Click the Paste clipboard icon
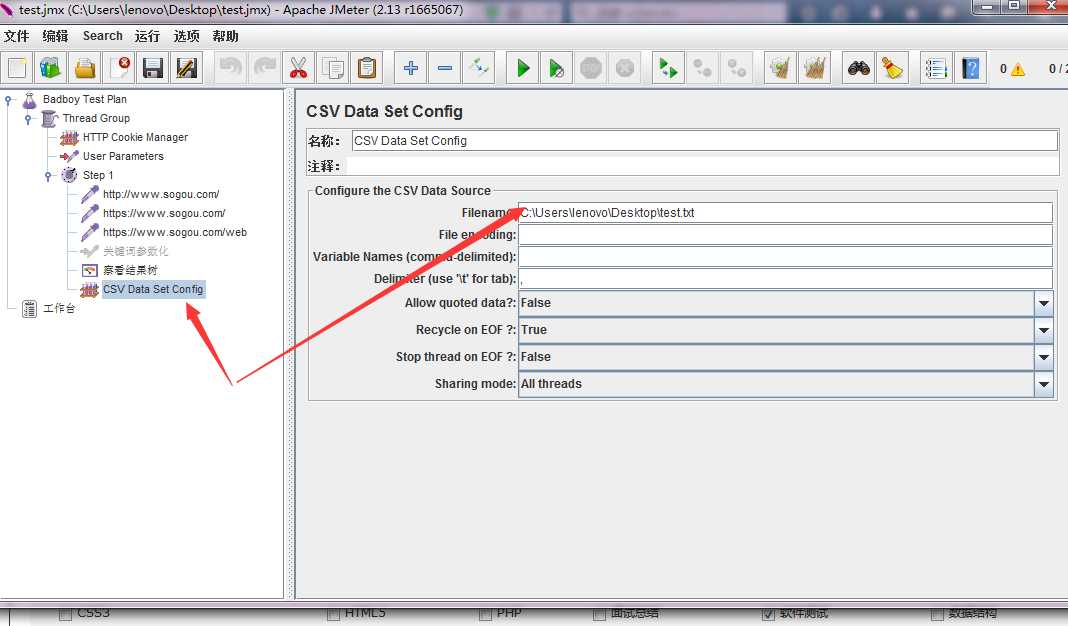Image resolution: width=1068 pixels, height=626 pixels. (366, 68)
